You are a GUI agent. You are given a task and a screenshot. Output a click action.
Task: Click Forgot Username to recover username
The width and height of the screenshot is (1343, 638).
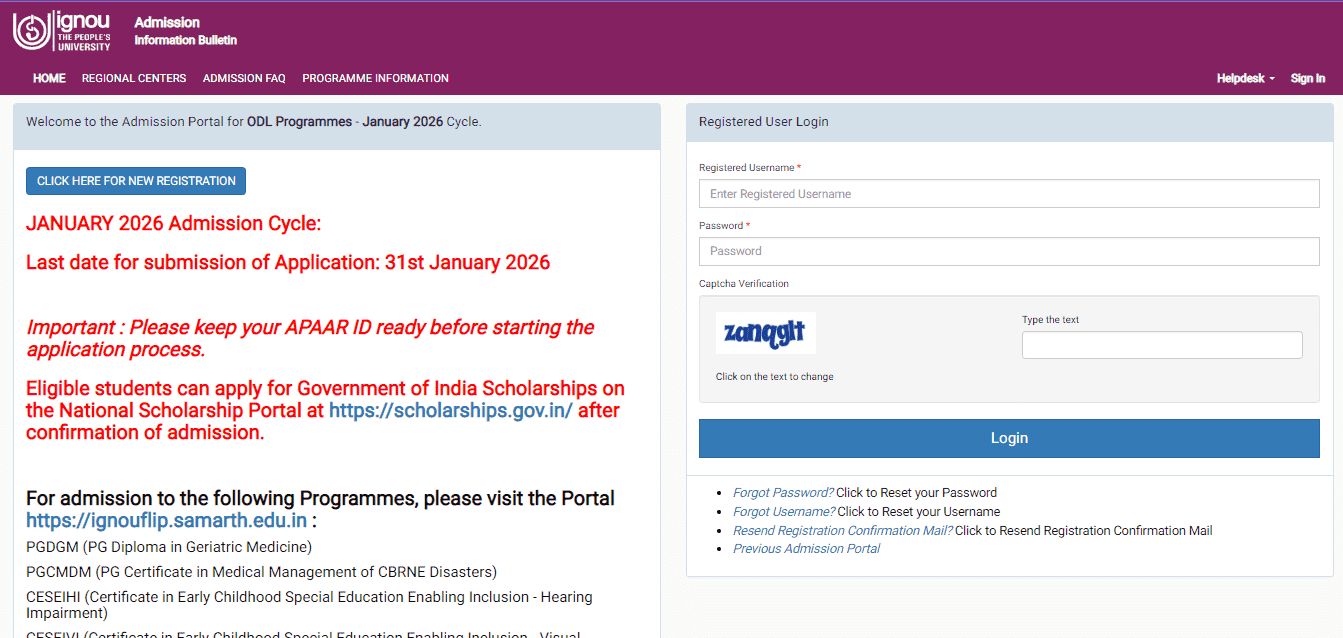(782, 511)
